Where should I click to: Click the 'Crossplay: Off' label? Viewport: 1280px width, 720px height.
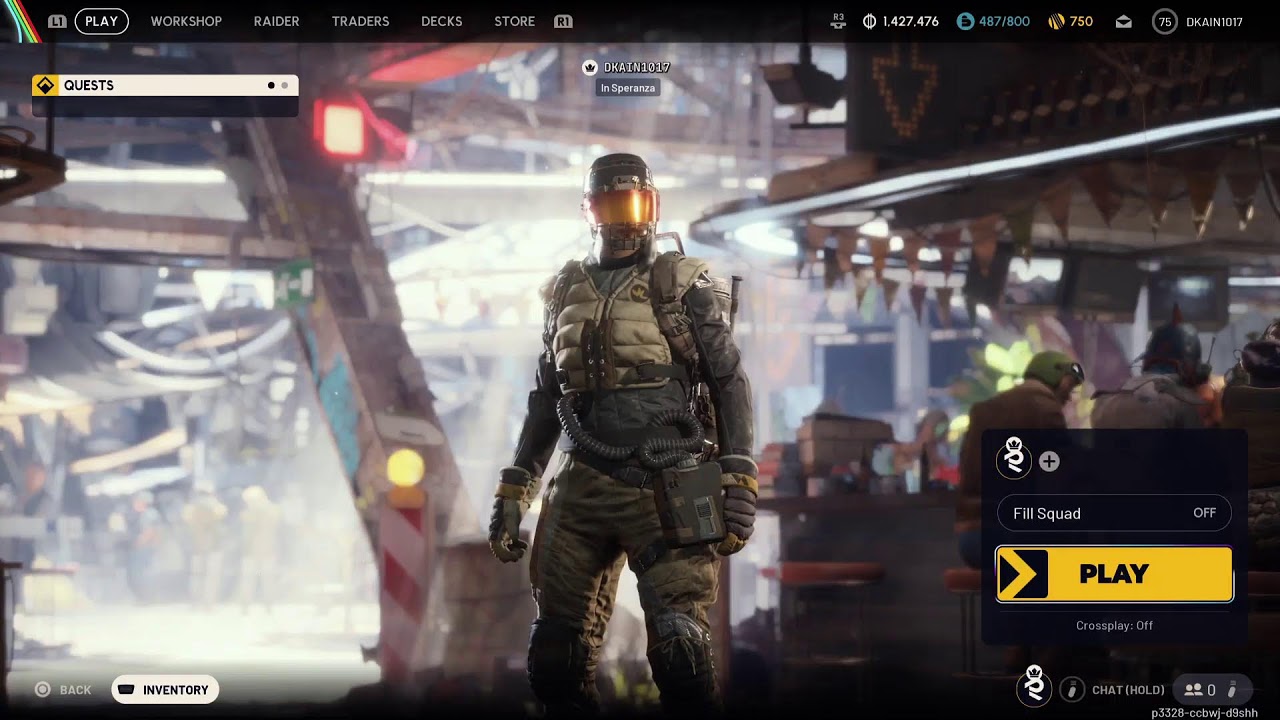[1114, 625]
